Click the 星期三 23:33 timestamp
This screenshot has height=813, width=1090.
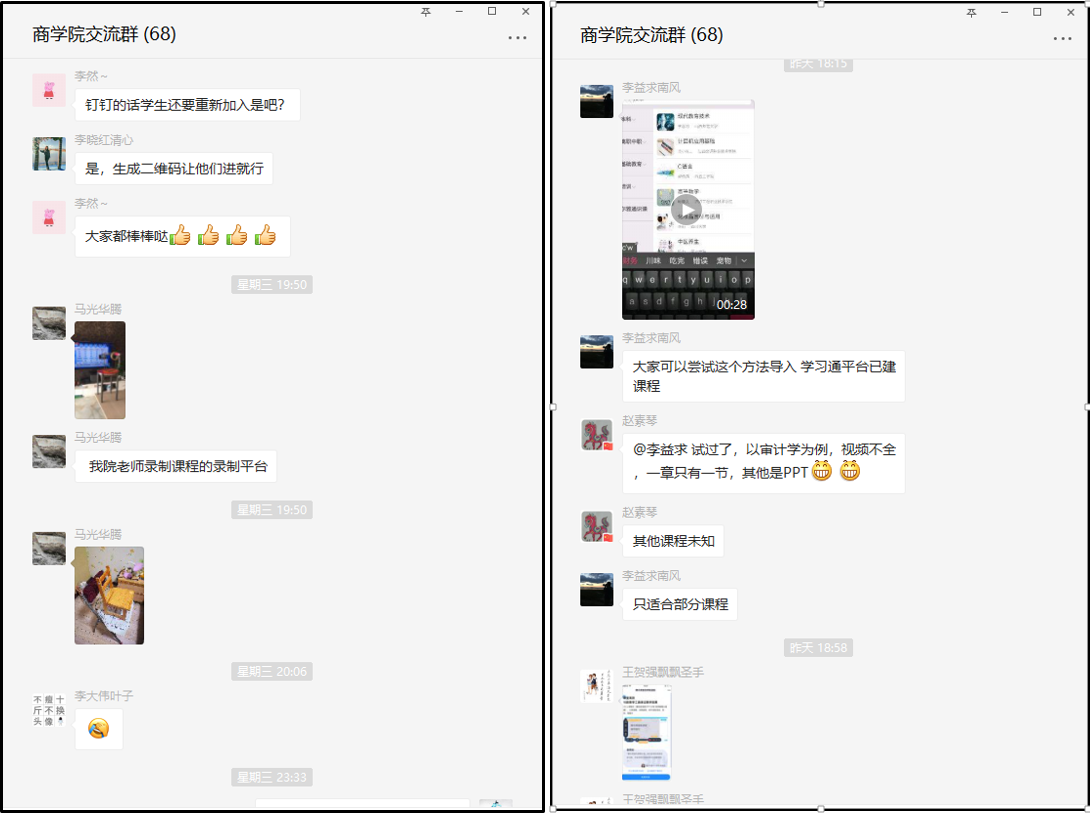point(272,777)
